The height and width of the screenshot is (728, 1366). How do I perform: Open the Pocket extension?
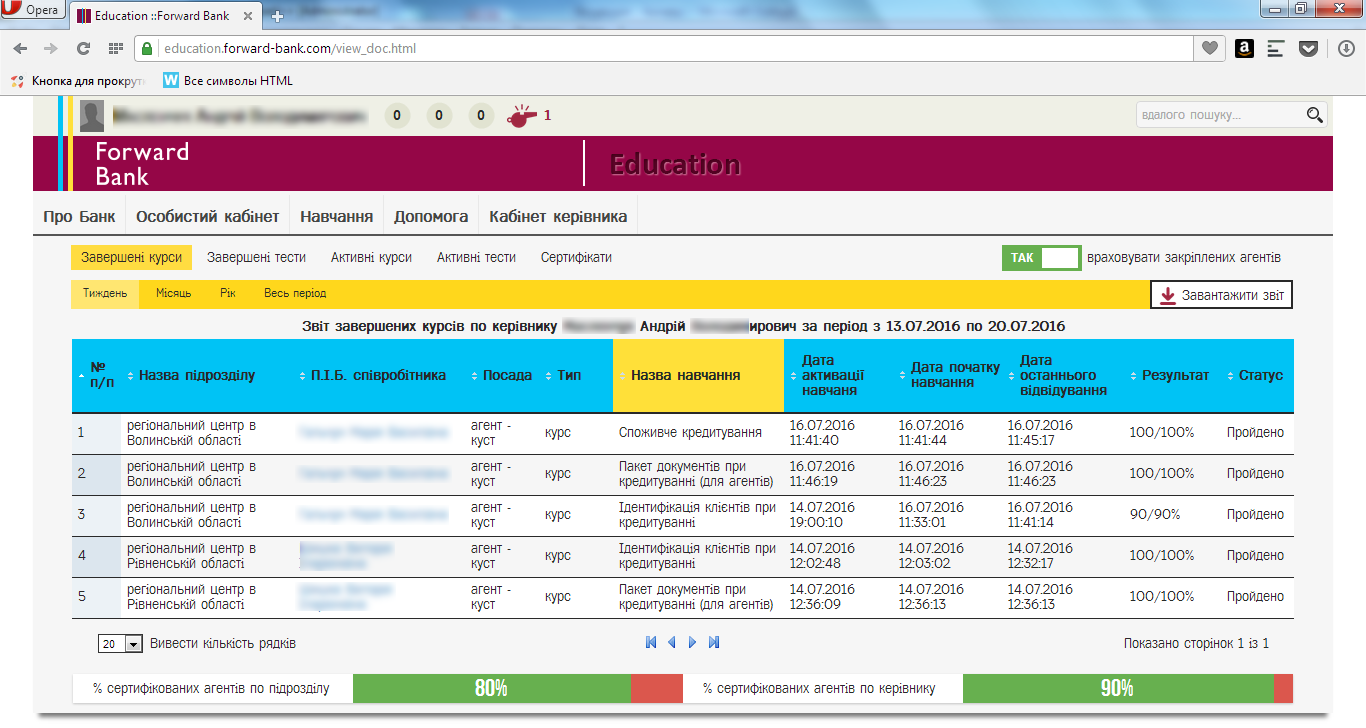click(x=1308, y=48)
